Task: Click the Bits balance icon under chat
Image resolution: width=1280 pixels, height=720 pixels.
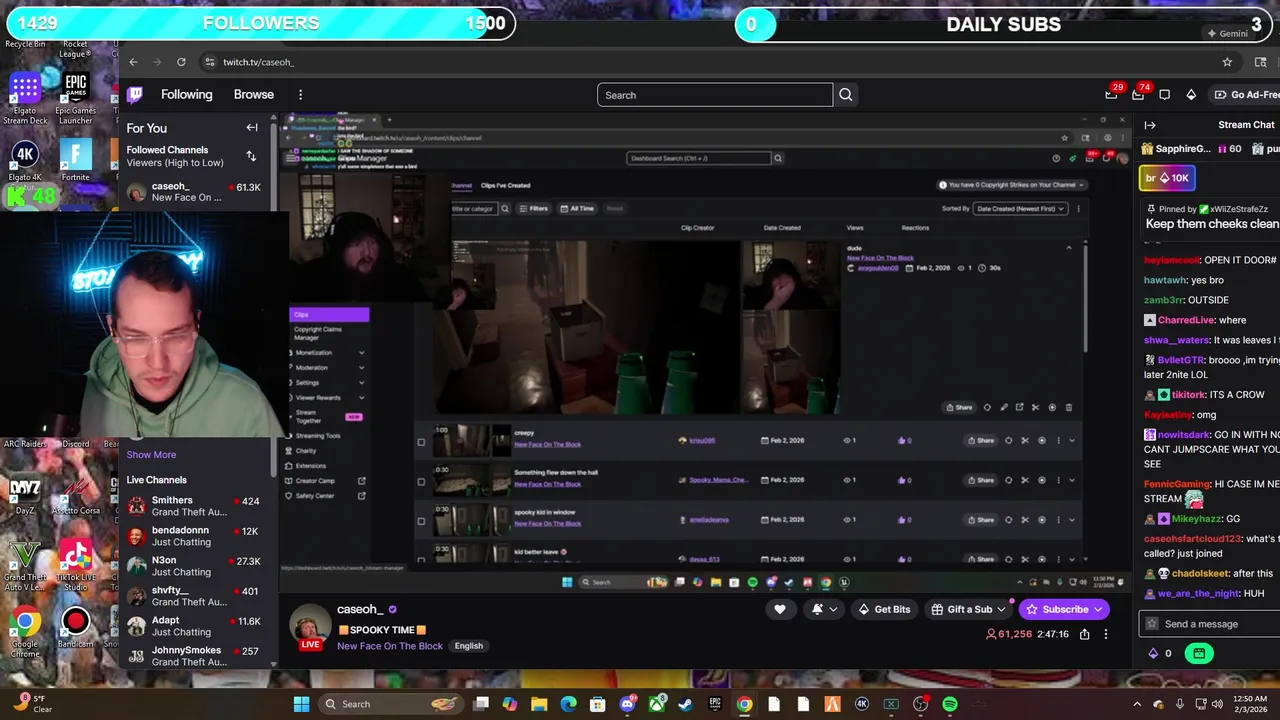Action: (1153, 653)
